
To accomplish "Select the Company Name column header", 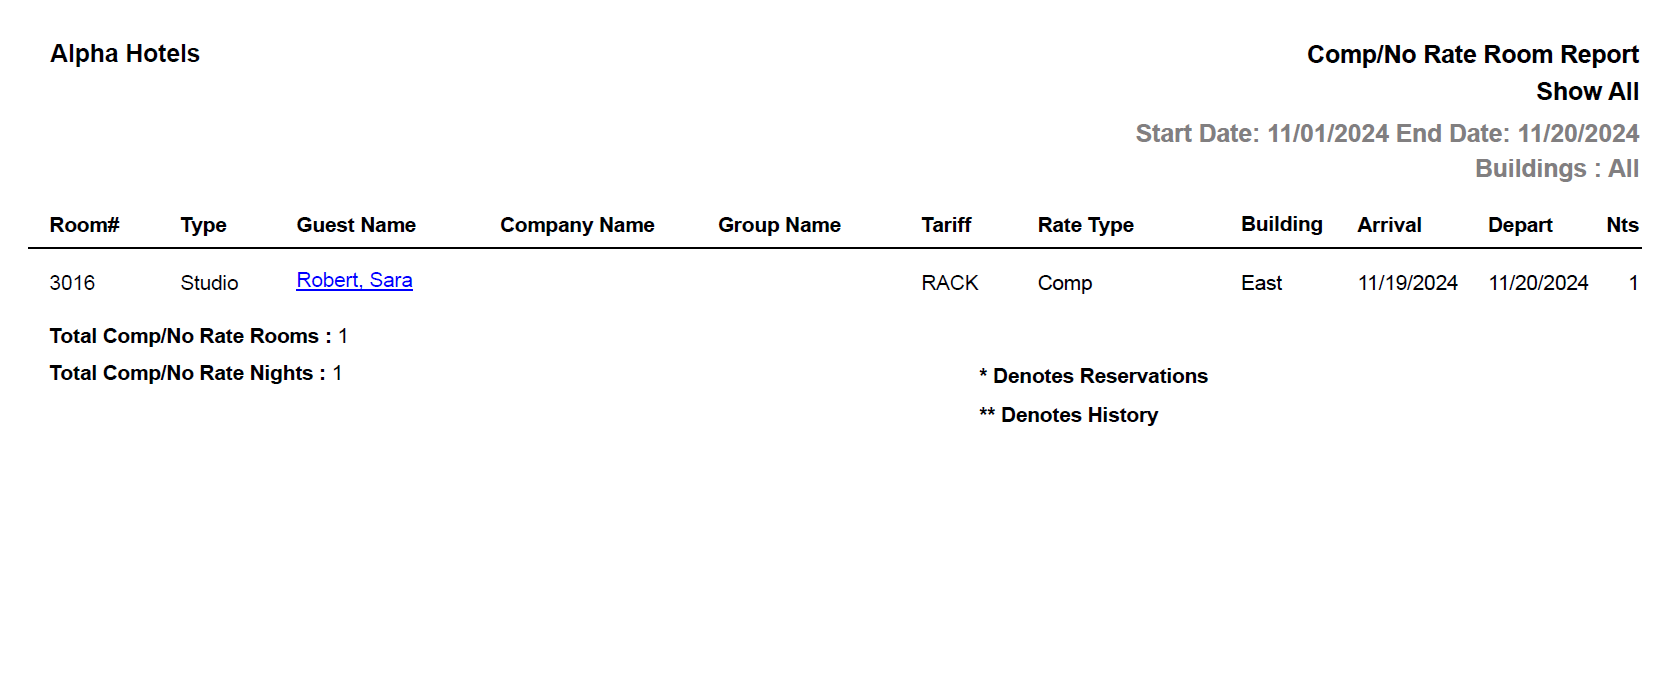I will click(577, 225).
